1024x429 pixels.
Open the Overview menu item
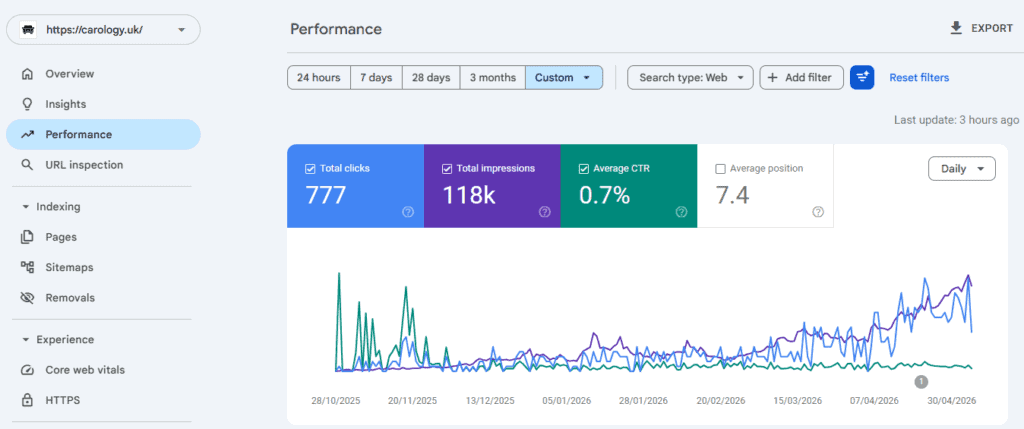point(103,74)
